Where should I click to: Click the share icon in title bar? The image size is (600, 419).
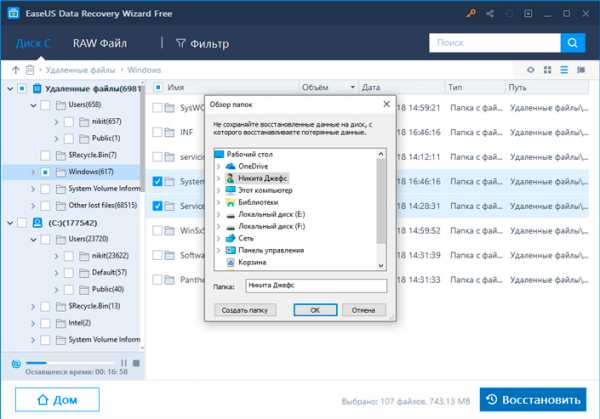click(490, 14)
